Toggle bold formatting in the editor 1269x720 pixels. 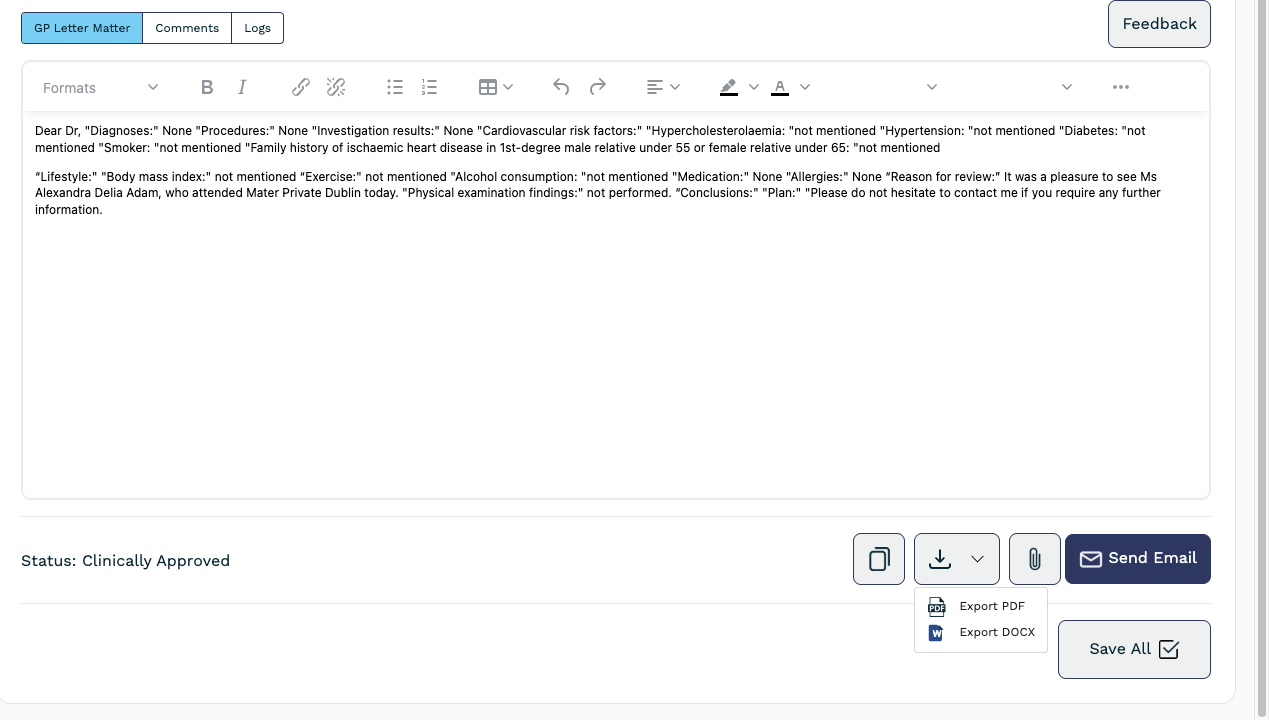[207, 88]
